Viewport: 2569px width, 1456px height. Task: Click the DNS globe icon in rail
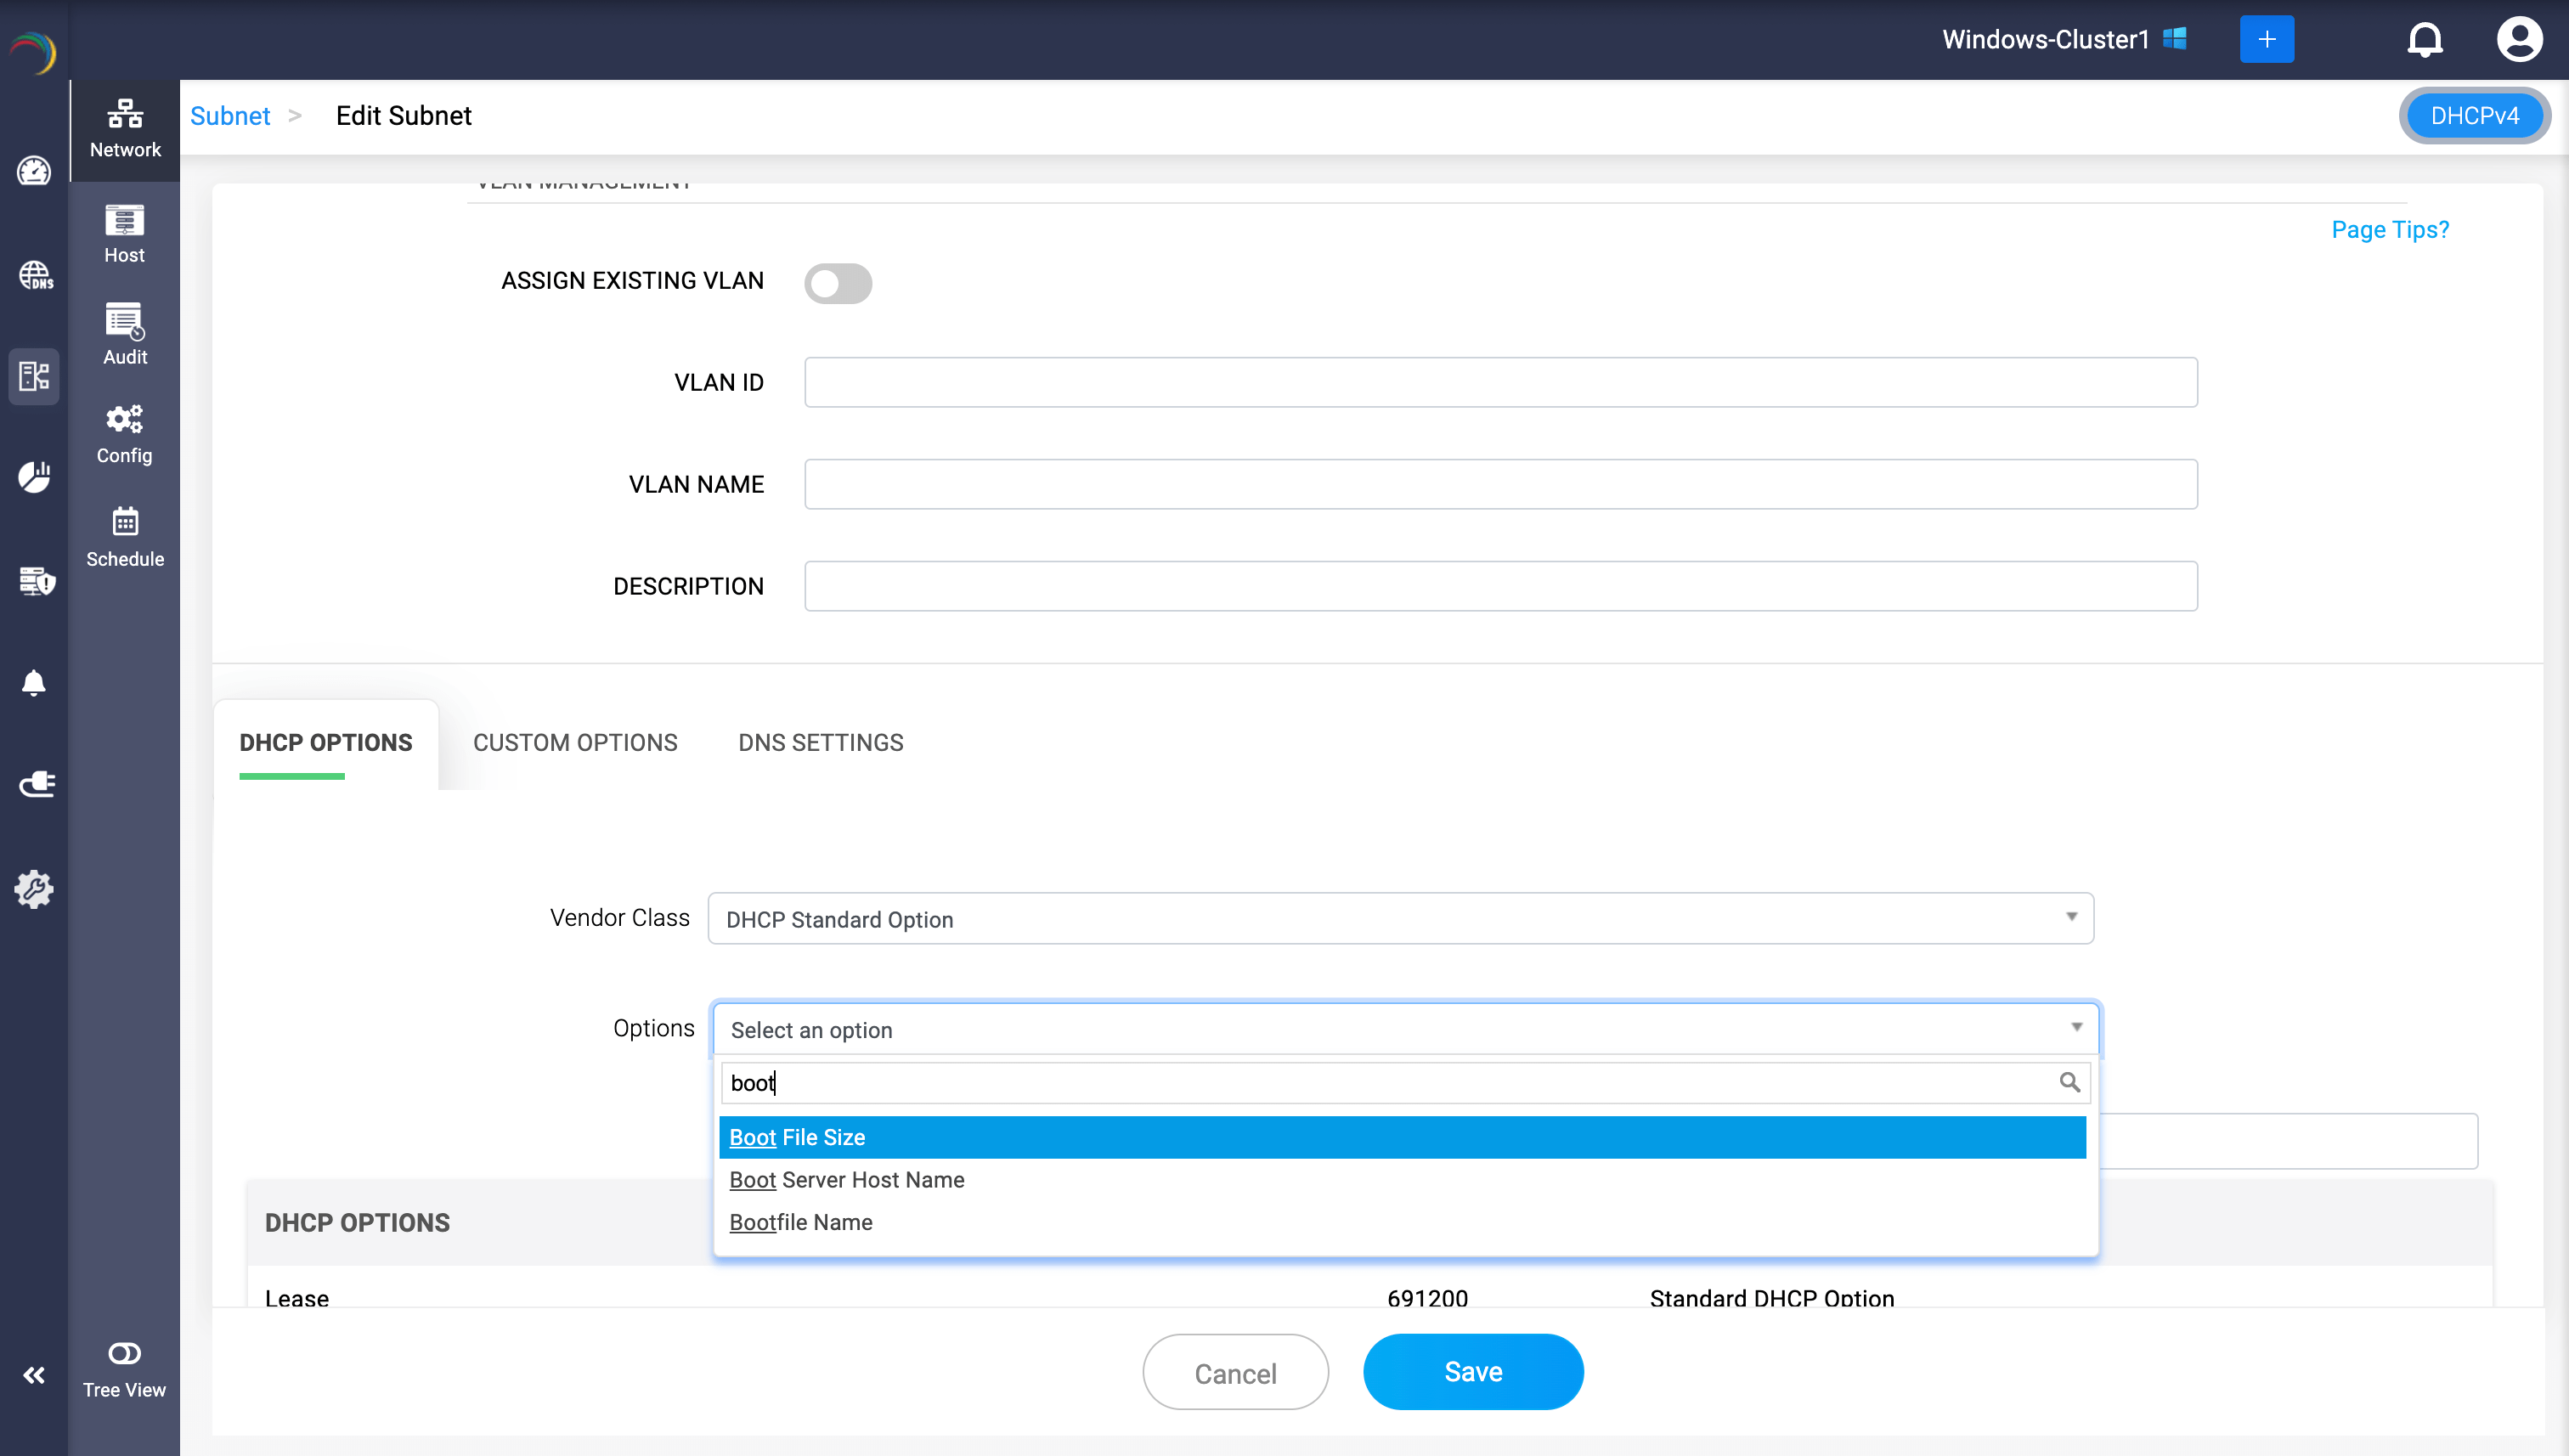point(35,275)
